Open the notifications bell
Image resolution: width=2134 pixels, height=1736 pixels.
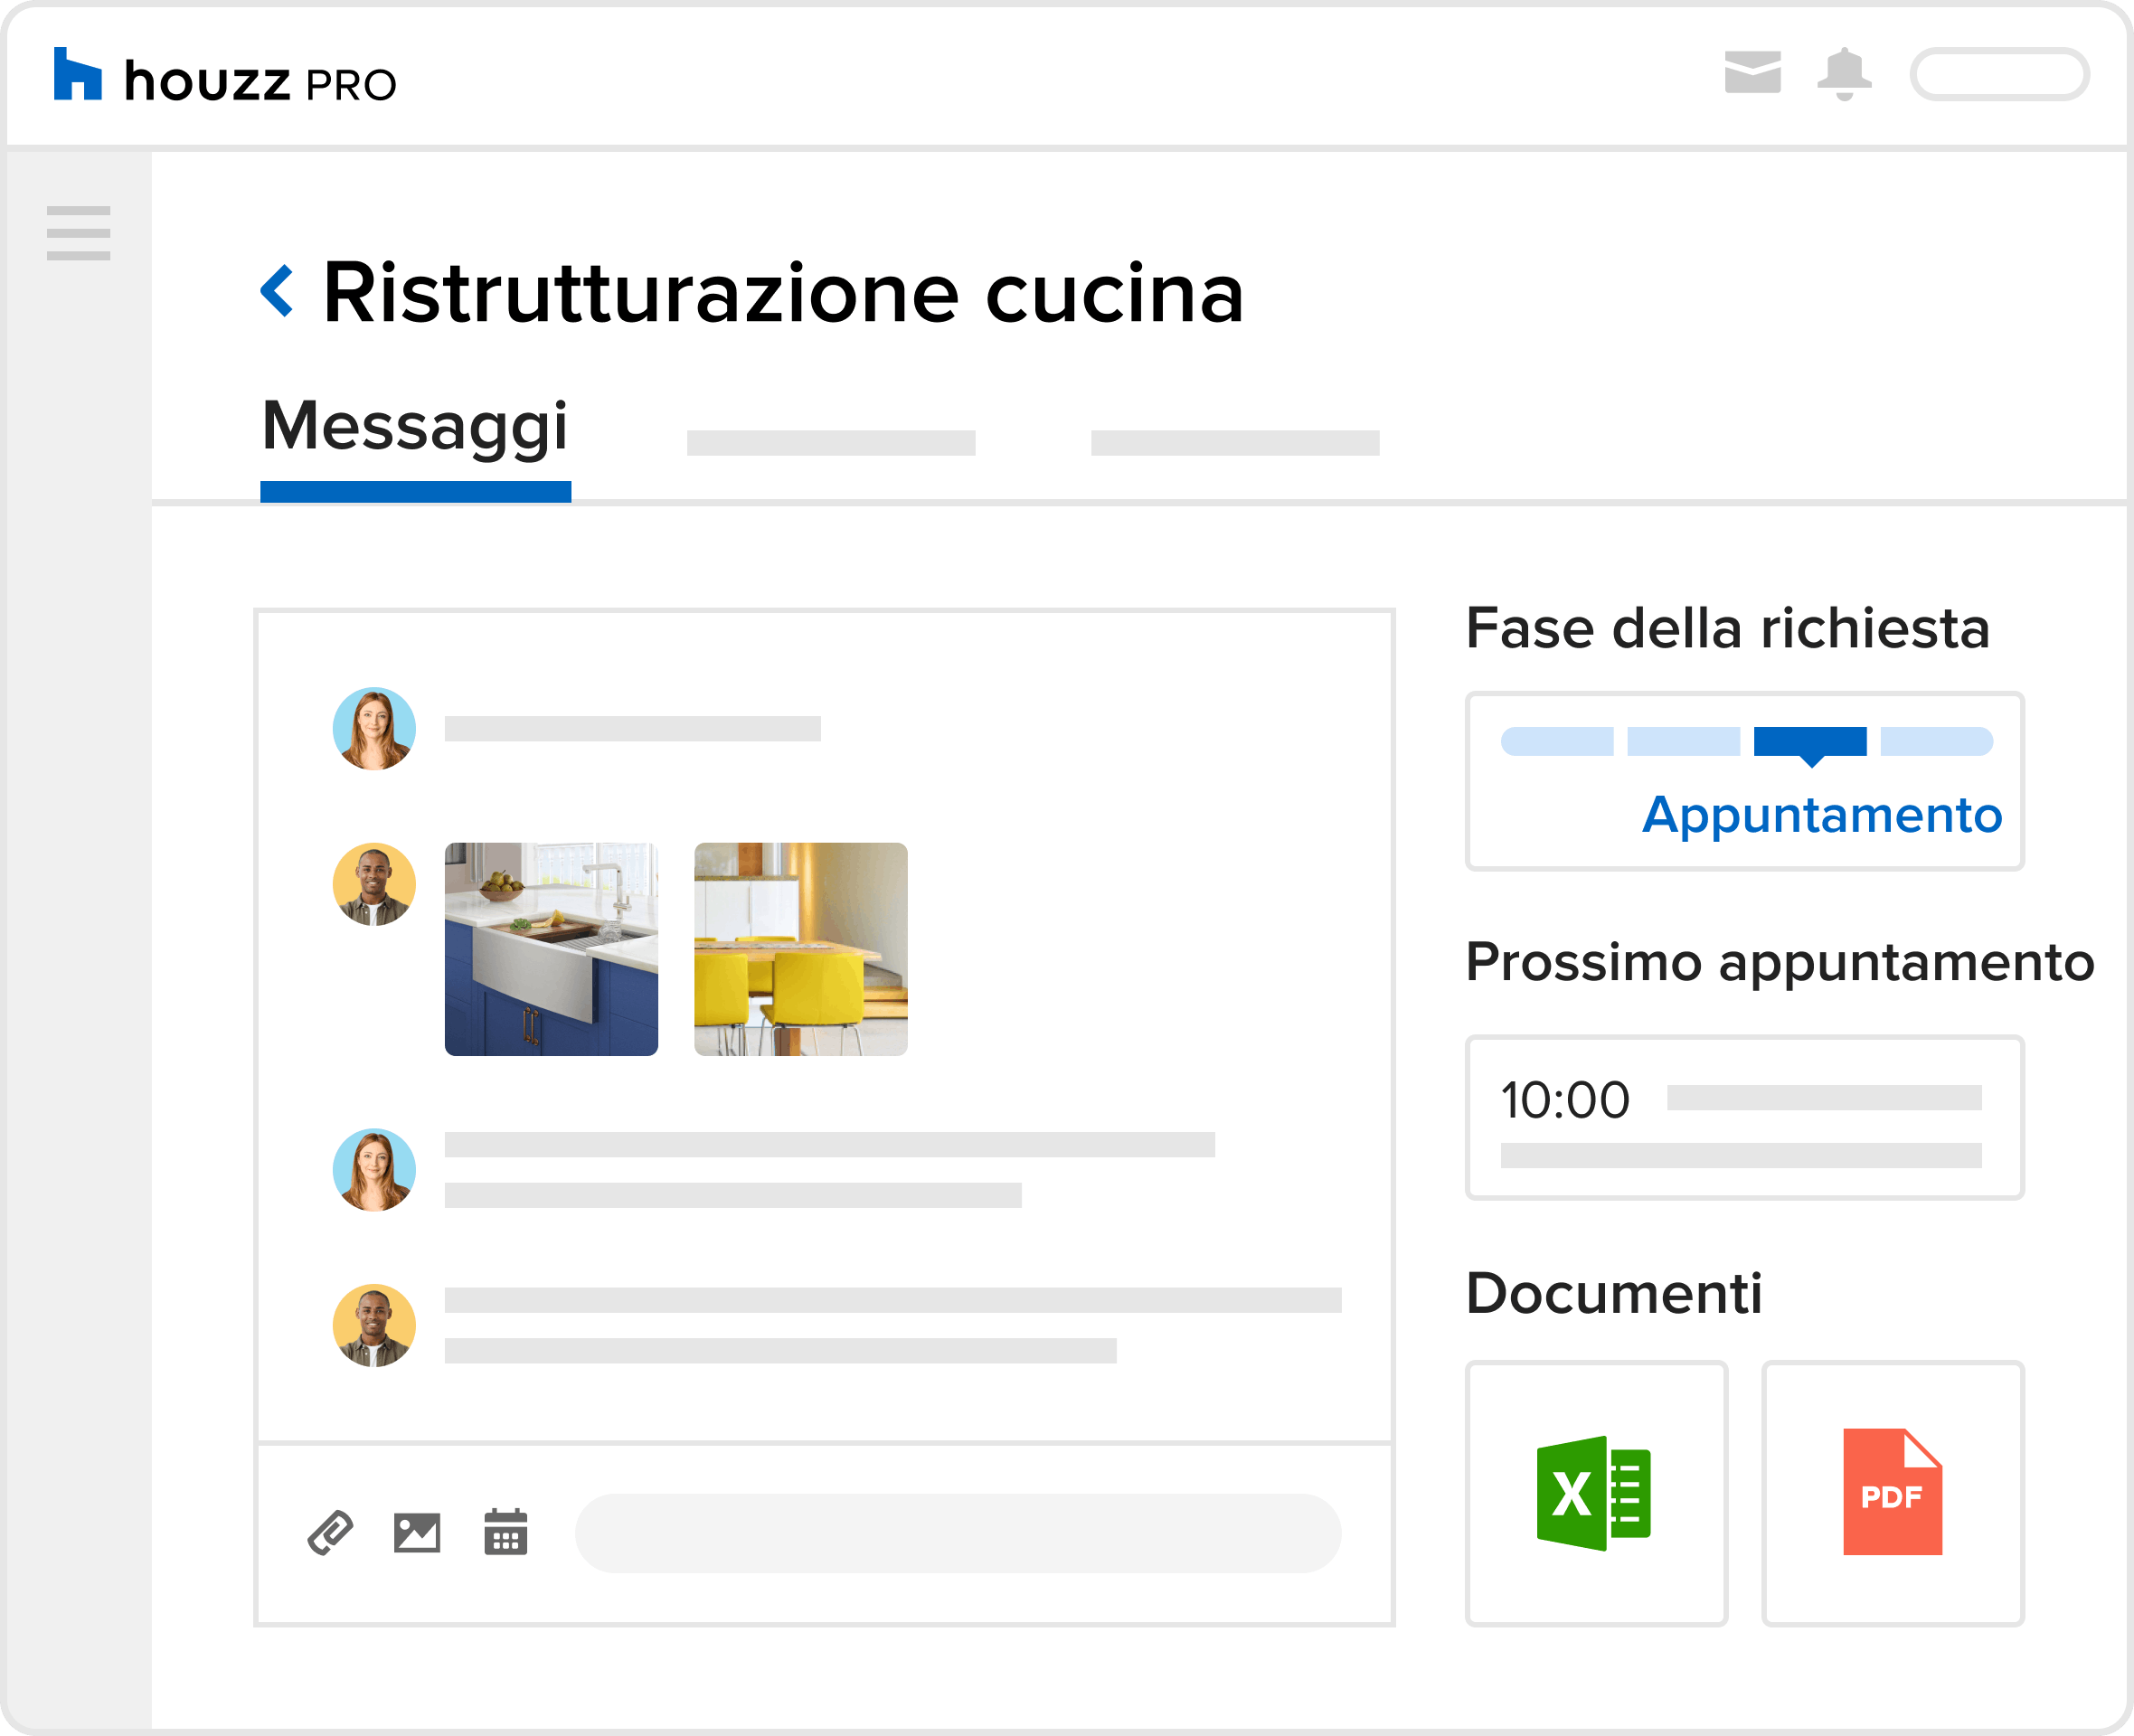click(x=1844, y=73)
